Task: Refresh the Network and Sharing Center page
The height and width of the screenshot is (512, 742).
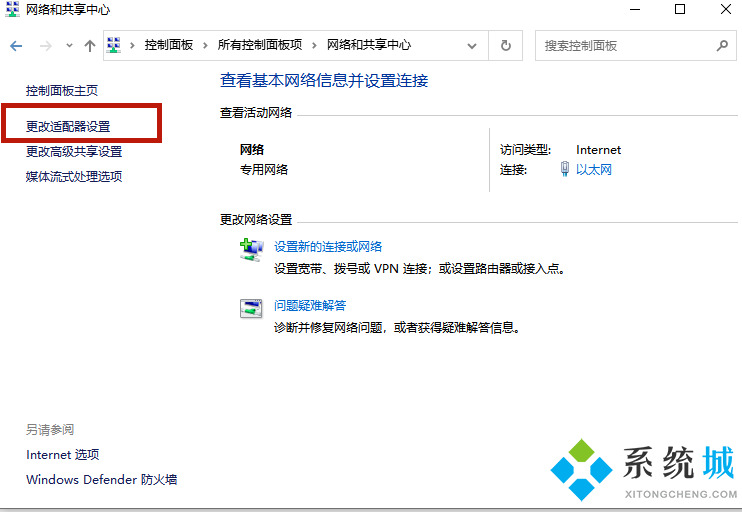Action: (506, 46)
